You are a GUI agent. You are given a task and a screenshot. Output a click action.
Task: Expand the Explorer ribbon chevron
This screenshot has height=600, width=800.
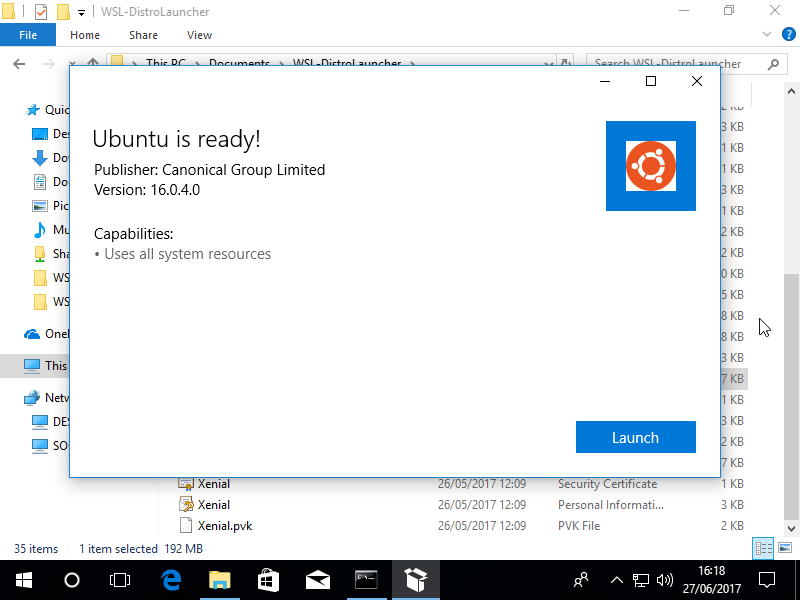[766, 34]
